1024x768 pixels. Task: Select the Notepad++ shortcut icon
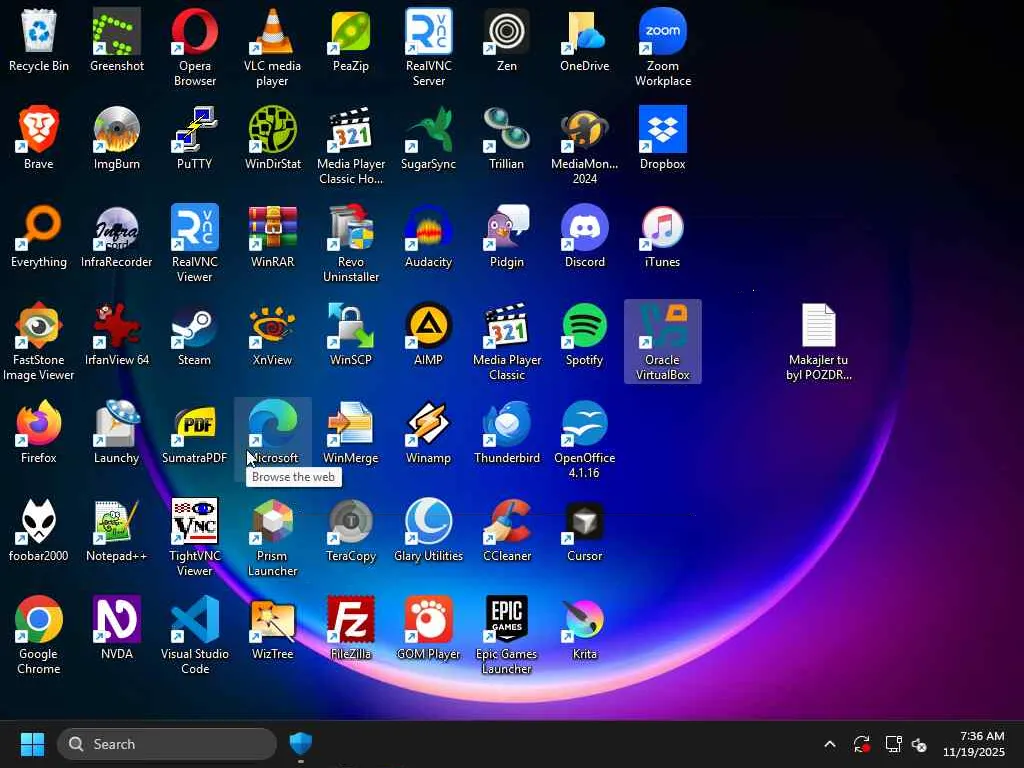116,524
